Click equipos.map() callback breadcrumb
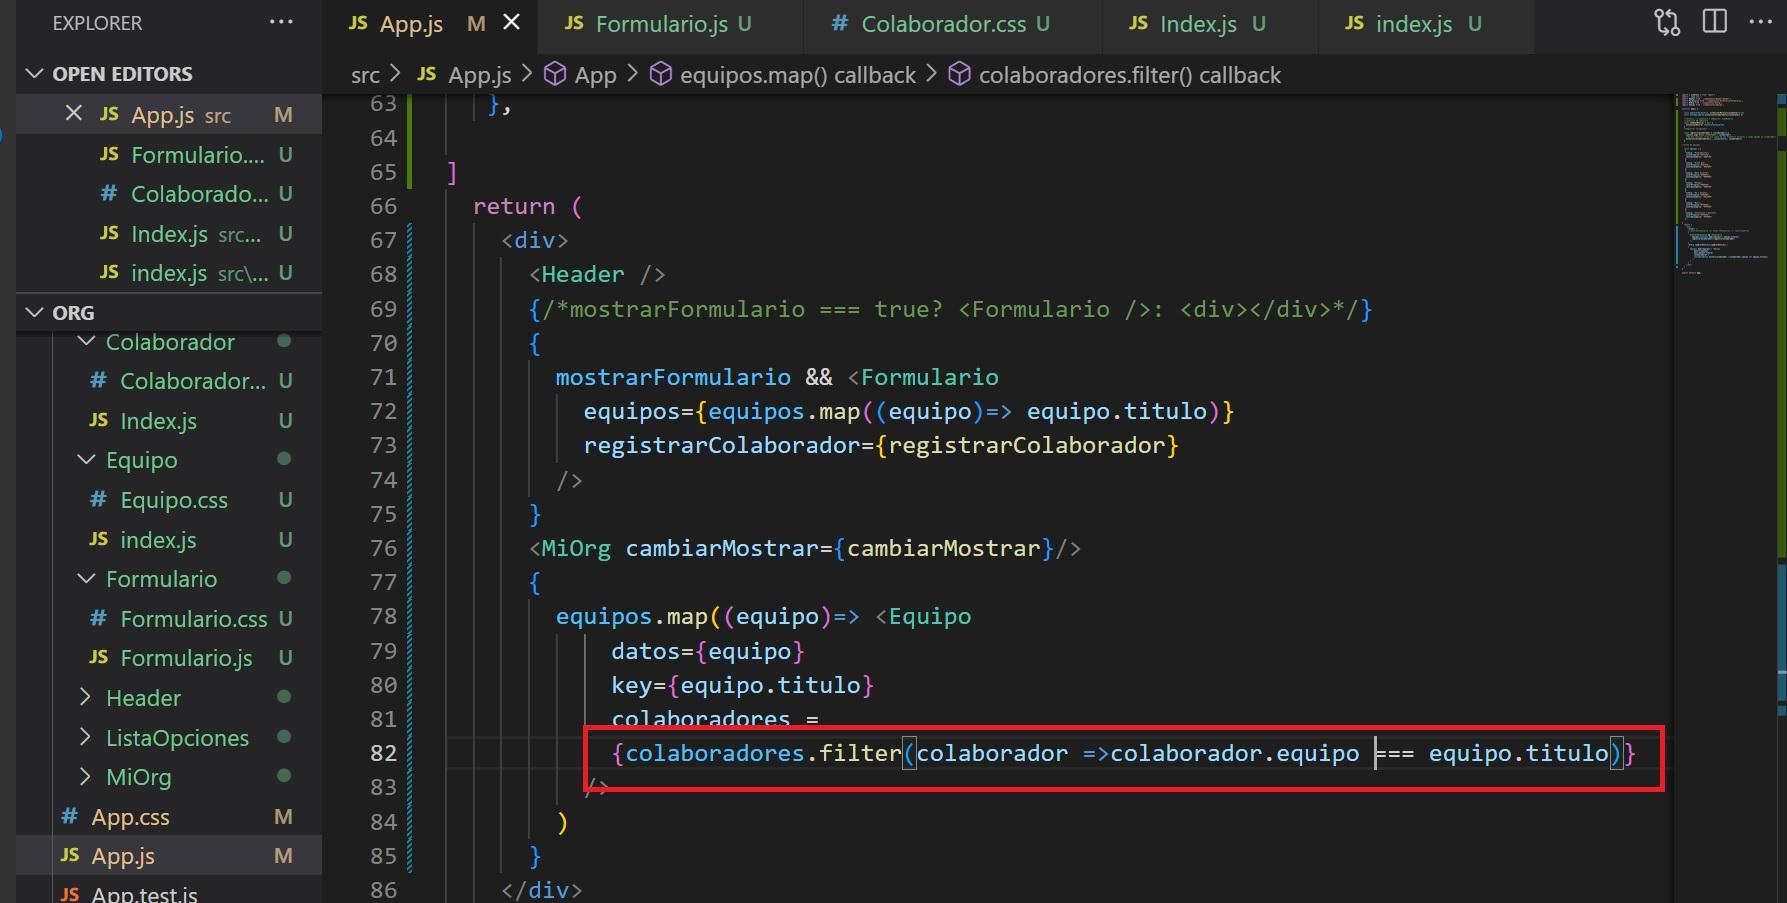 coord(797,75)
